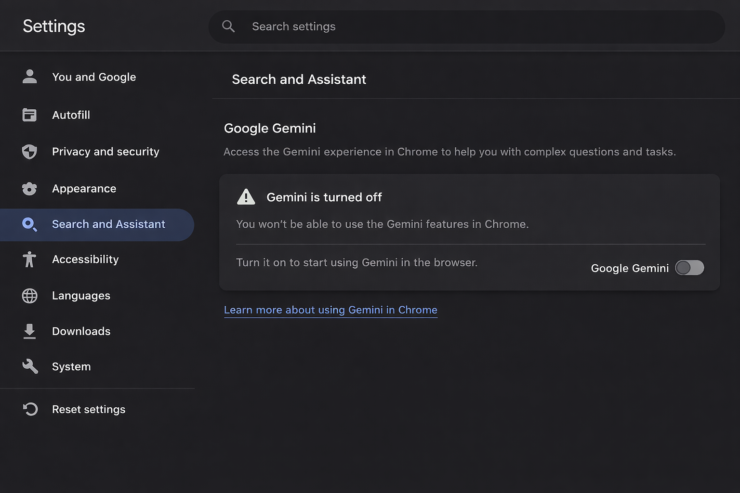This screenshot has width=740, height=493.
Task: Click the System wrench icon
Action: tap(30, 367)
